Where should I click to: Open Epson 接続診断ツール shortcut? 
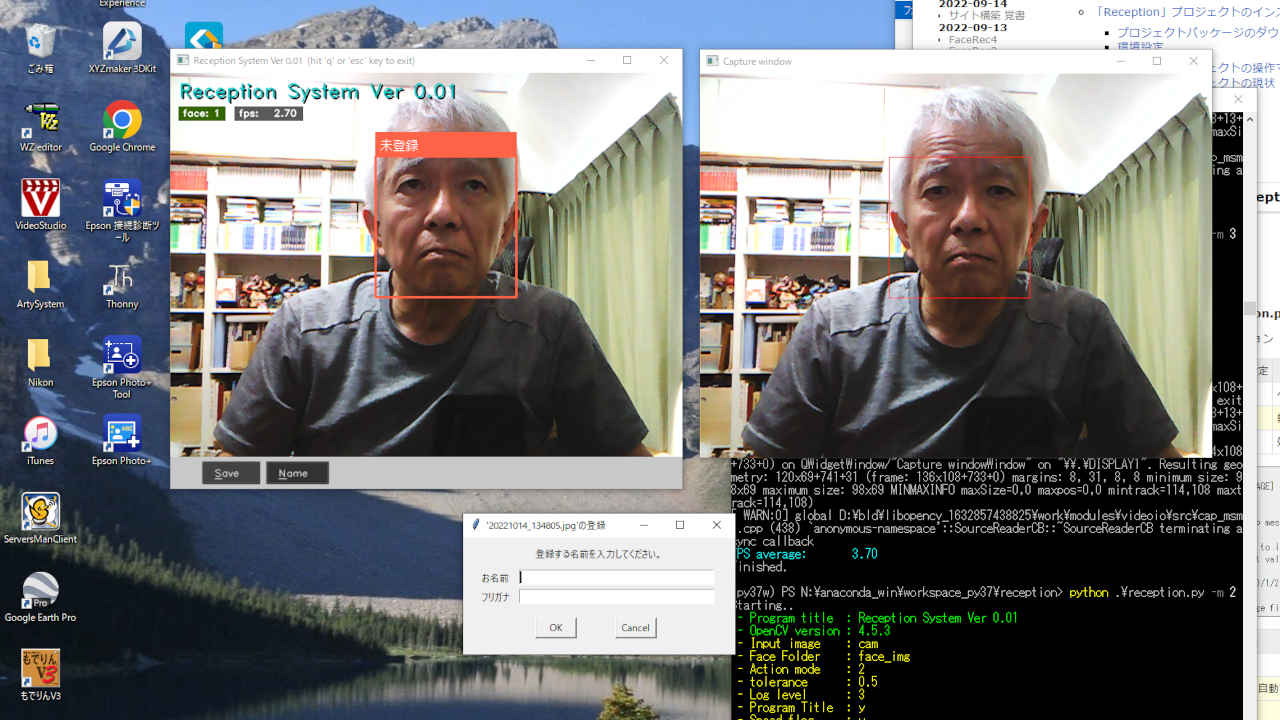122,200
